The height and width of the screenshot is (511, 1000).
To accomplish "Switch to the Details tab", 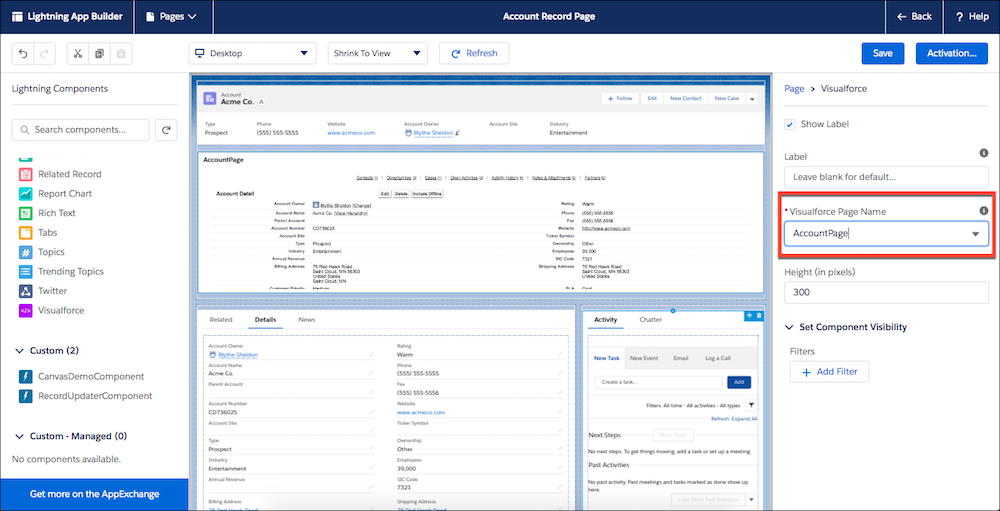I will [x=265, y=320].
